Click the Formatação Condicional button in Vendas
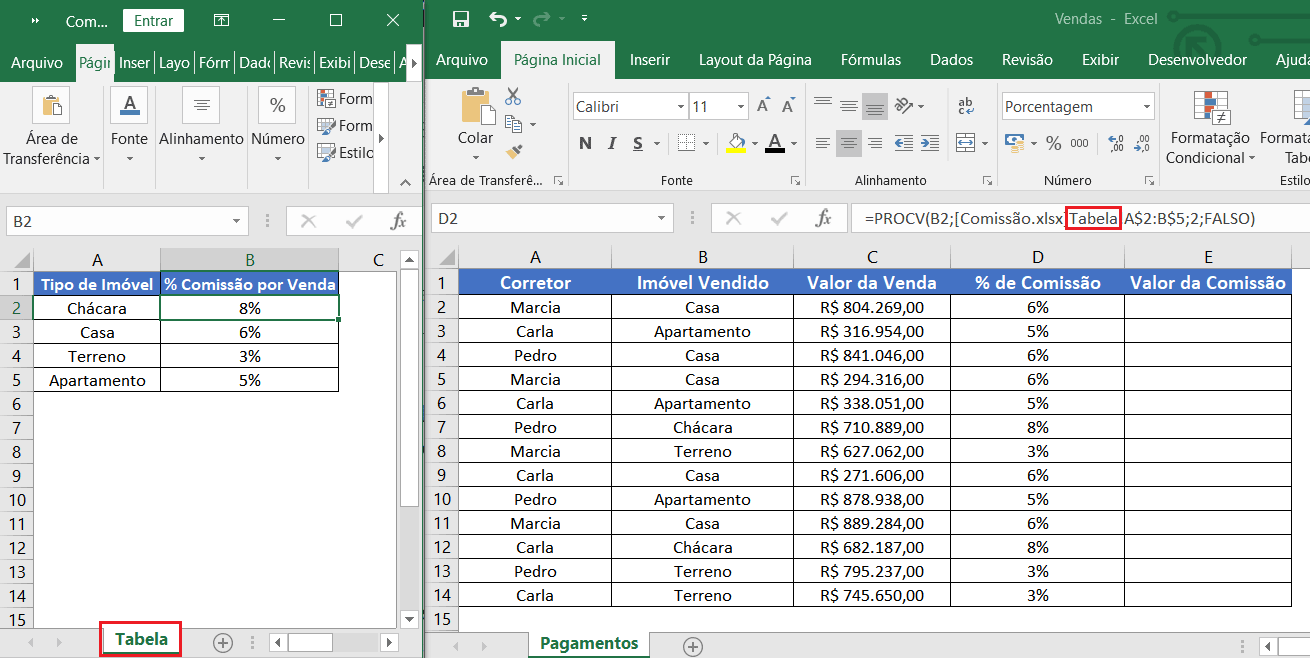The width and height of the screenshot is (1310, 658). [x=1210, y=130]
